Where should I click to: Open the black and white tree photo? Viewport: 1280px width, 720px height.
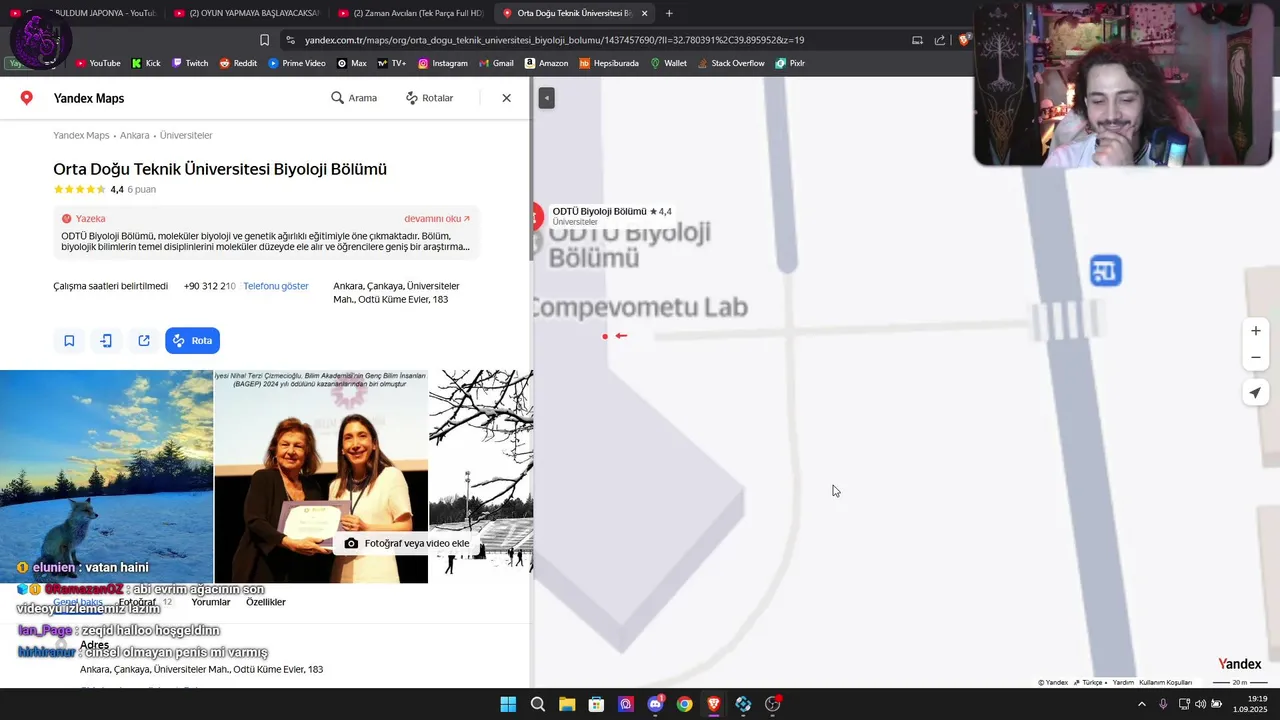click(x=481, y=476)
